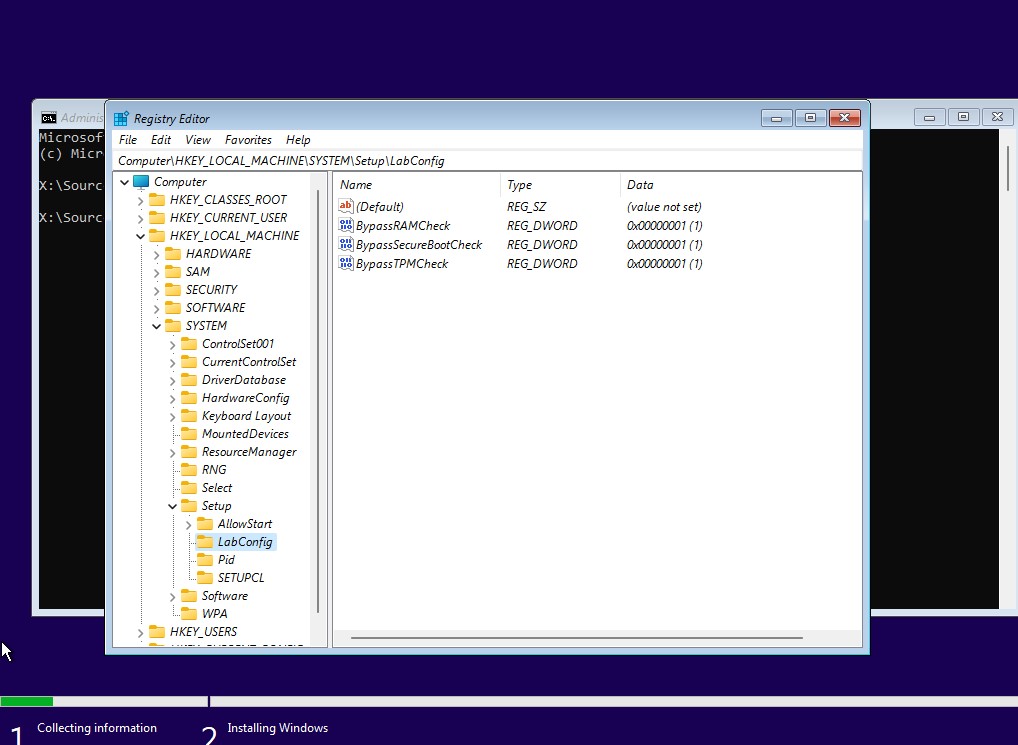Expand the CurrentControlSet key
Viewport: 1018px width, 745px height.
tap(172, 363)
